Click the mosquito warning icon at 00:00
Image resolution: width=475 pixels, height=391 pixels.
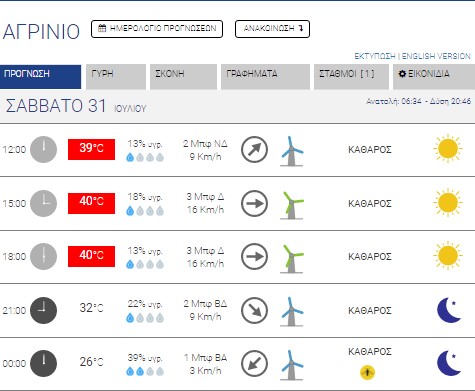click(x=367, y=372)
